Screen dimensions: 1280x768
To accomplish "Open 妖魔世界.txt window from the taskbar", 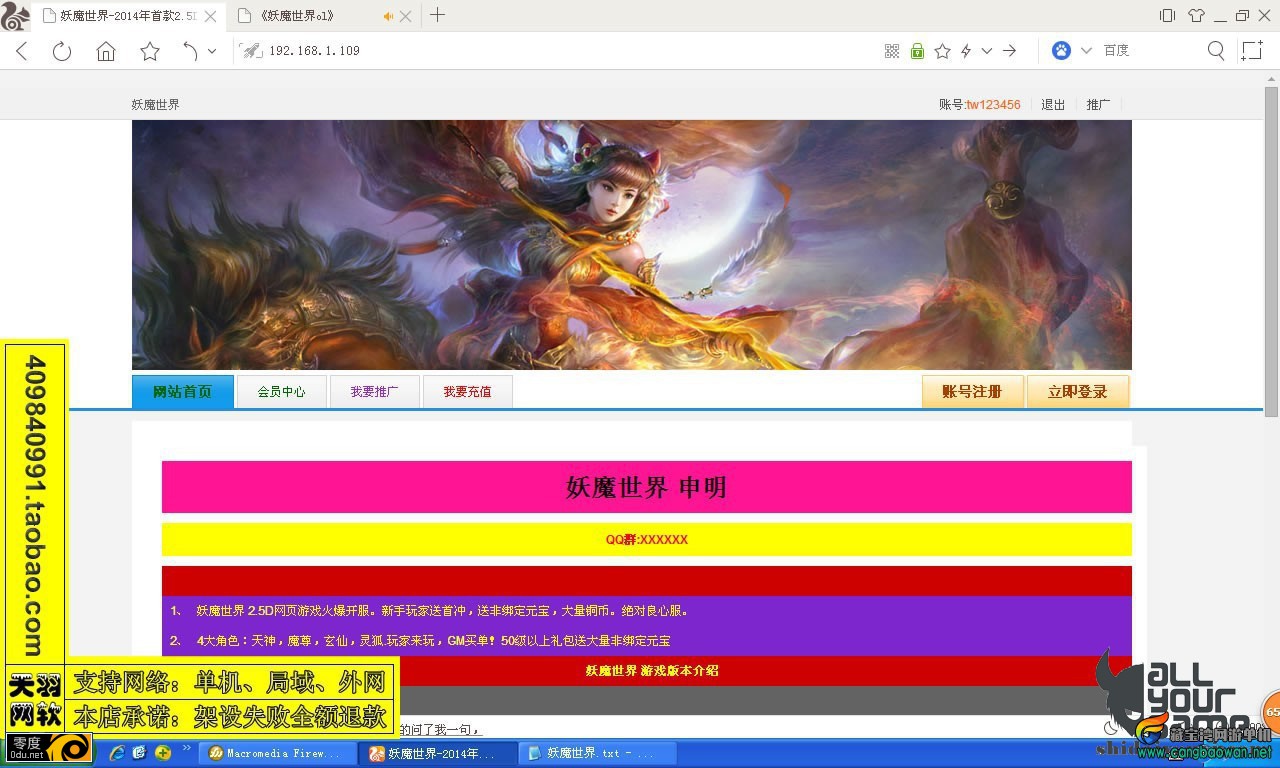I will [x=597, y=753].
